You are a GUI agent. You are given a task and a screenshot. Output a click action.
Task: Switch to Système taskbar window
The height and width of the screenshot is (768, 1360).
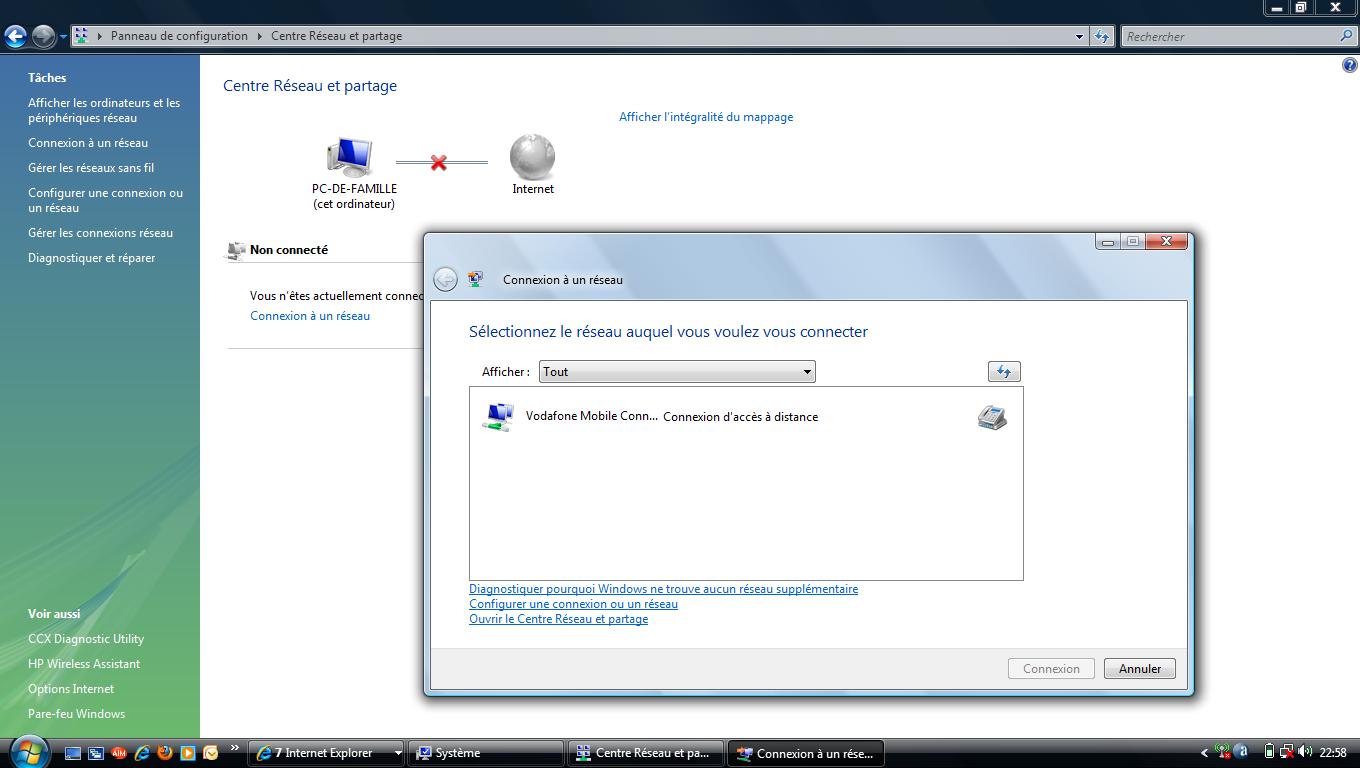click(x=488, y=753)
